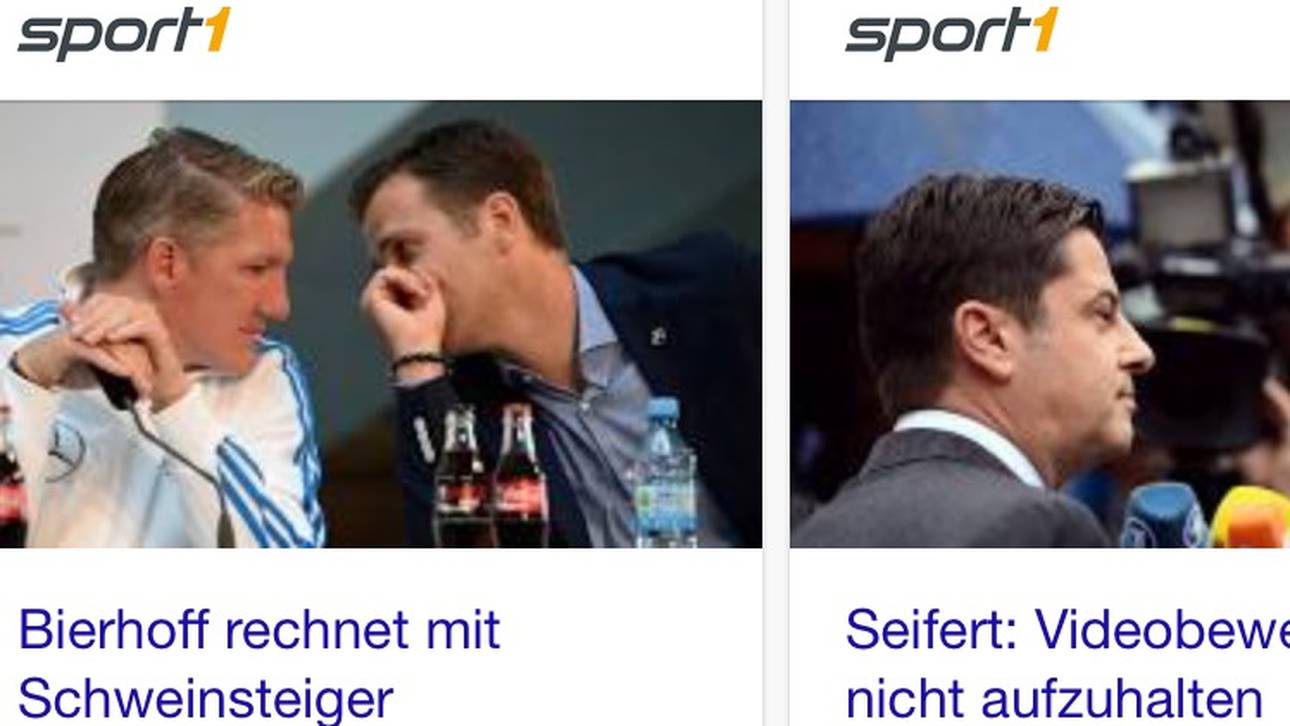Click the left sport1 logo
This screenshot has width=1290, height=726.
coord(124,33)
